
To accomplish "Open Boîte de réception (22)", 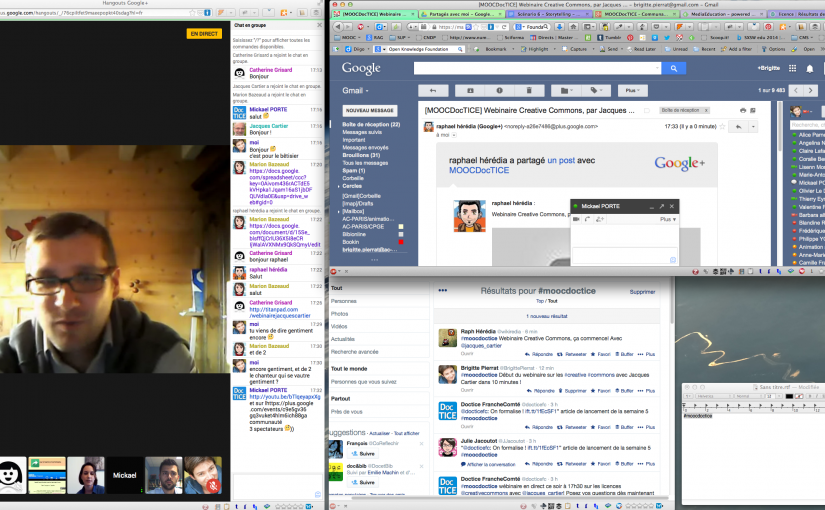I will 371,125.
